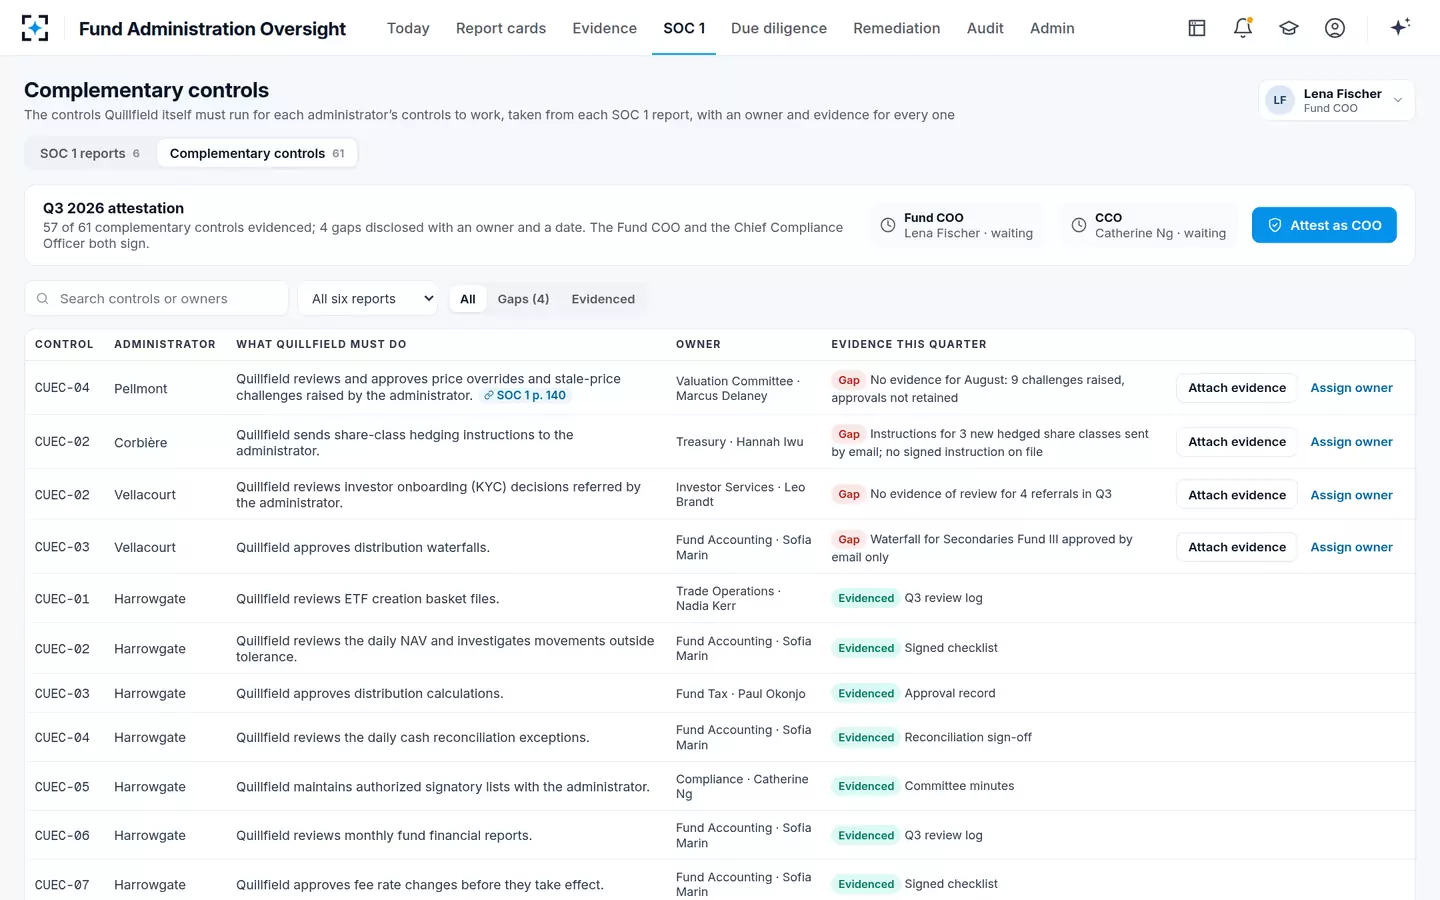Focus the Search controls or owners field
1440x900 pixels.
pos(157,299)
